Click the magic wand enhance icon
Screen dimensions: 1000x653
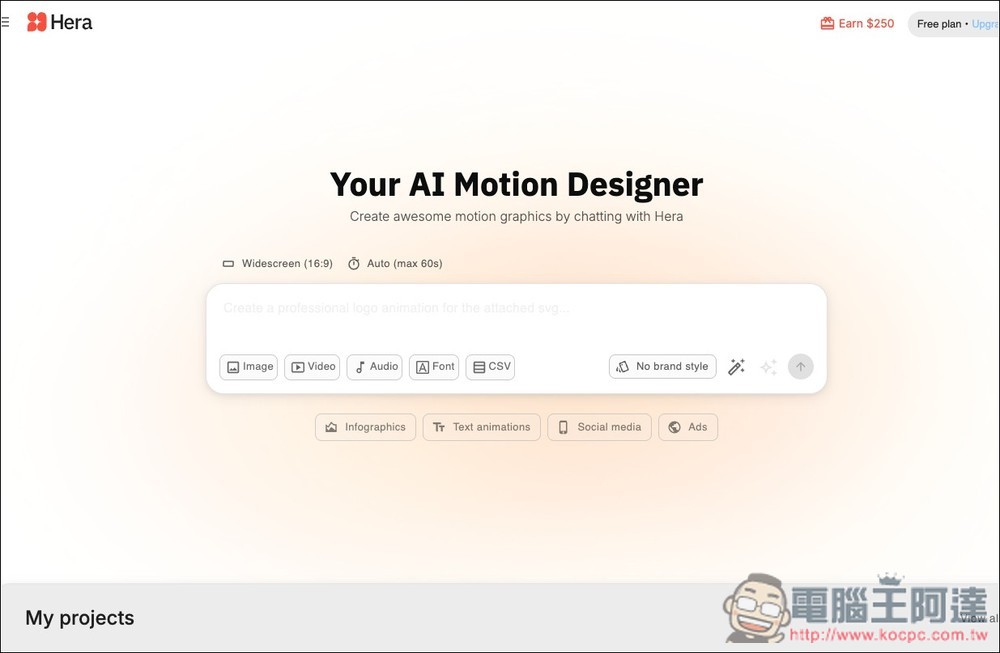point(736,367)
